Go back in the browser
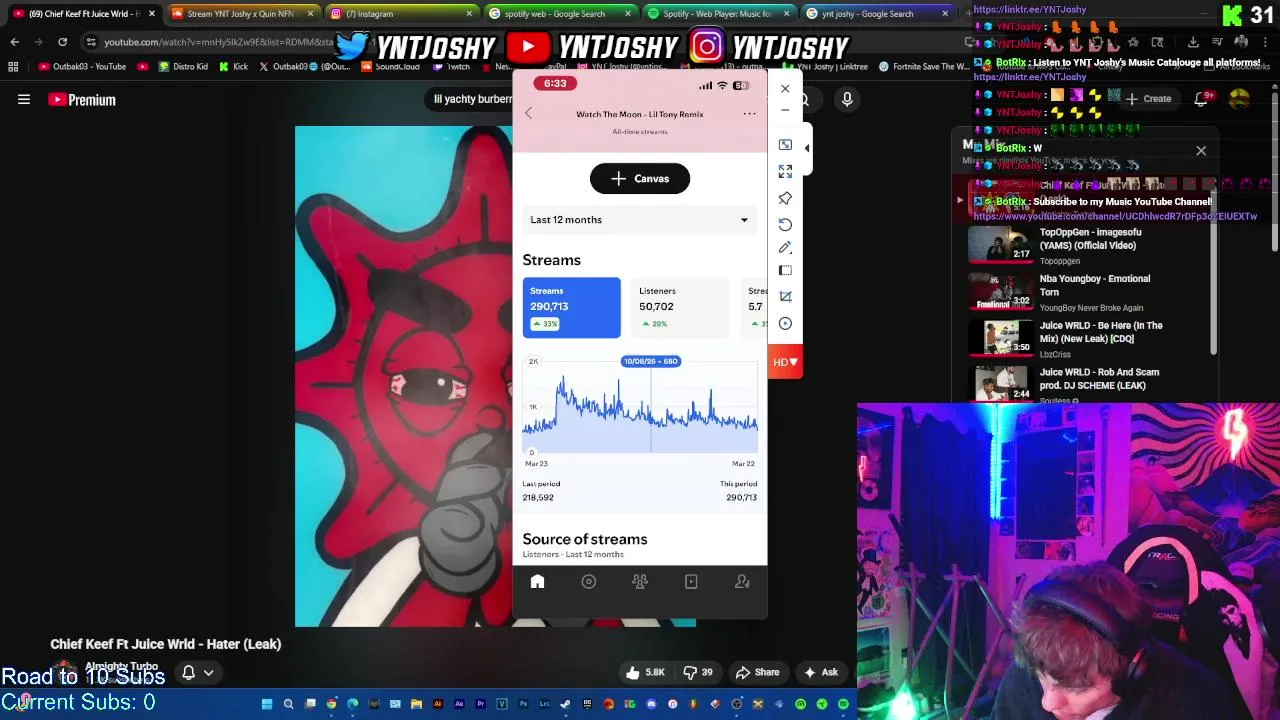Screen dimensions: 1280x720 [x=14, y=42]
